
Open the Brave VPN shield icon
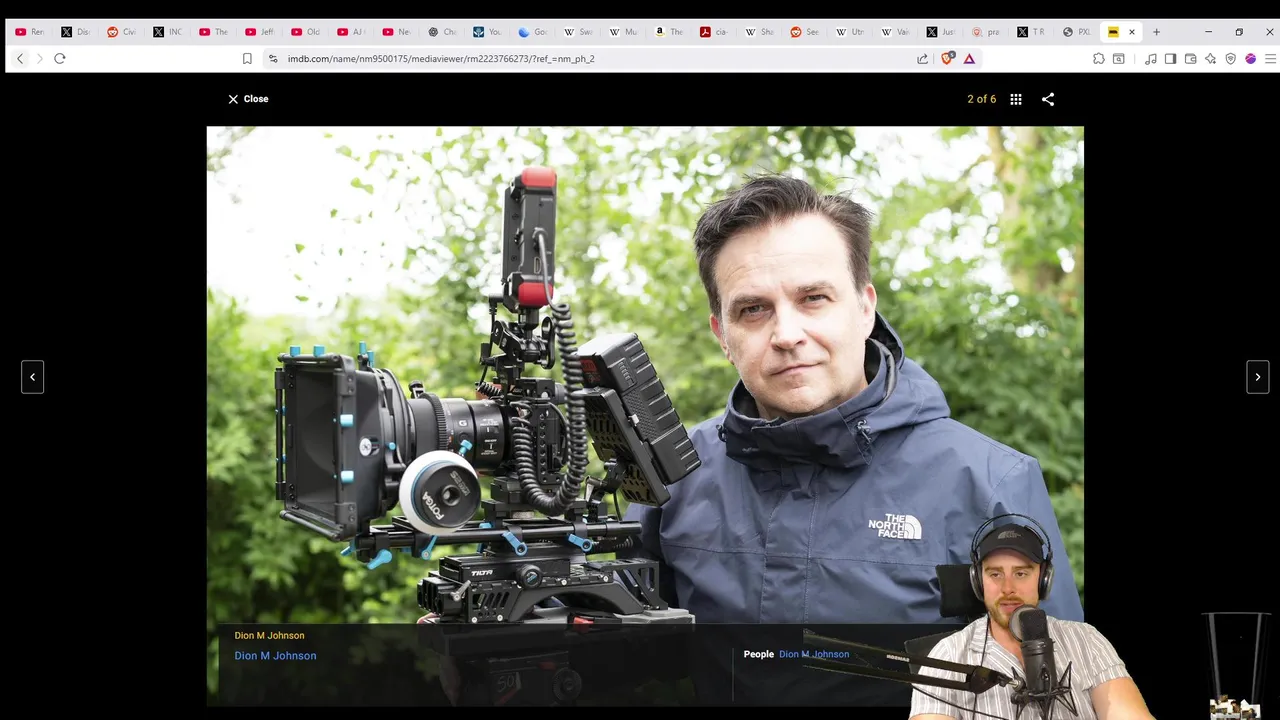coord(1231,59)
